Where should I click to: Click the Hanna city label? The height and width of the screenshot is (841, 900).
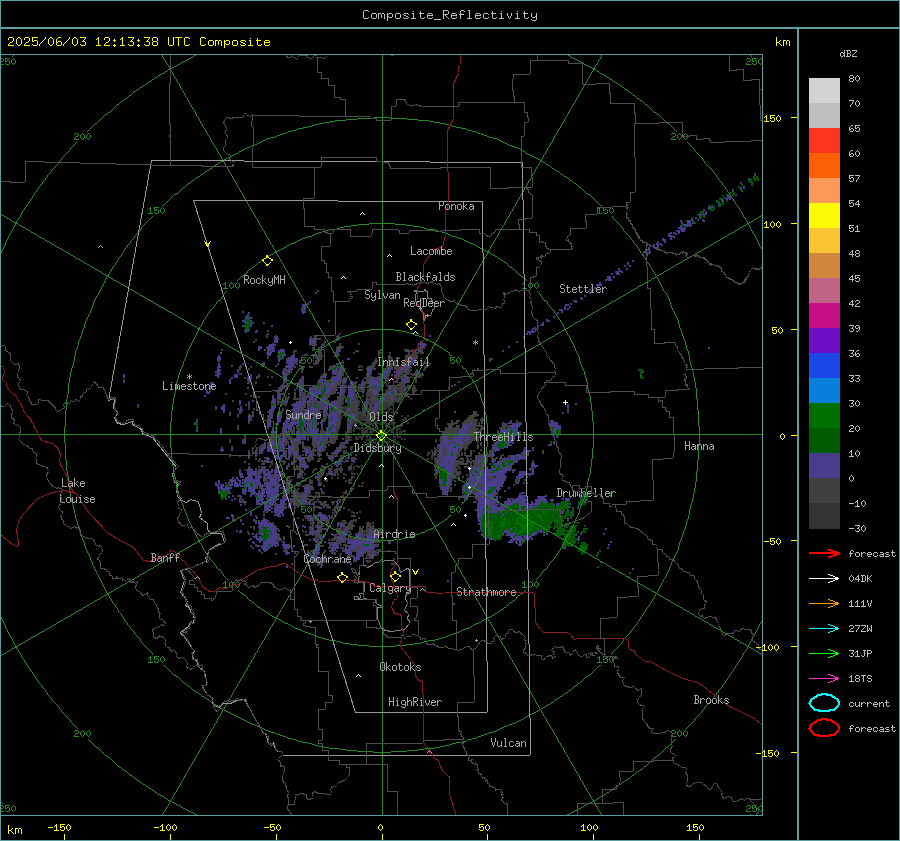click(x=699, y=446)
